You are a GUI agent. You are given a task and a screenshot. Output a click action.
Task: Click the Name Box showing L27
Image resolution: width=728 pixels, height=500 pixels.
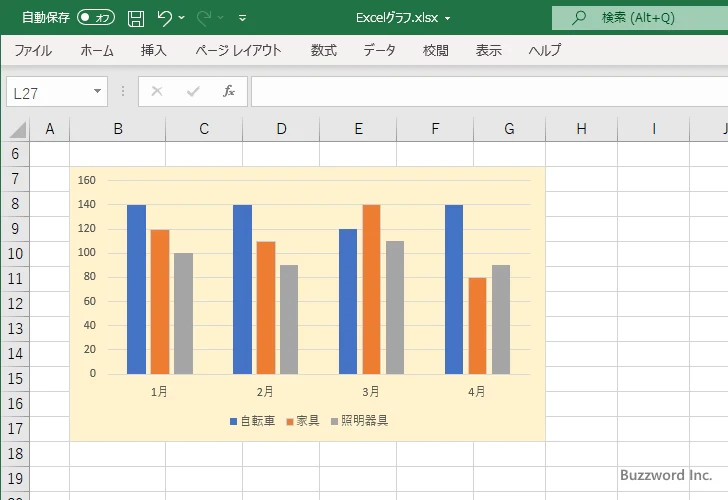pos(48,92)
